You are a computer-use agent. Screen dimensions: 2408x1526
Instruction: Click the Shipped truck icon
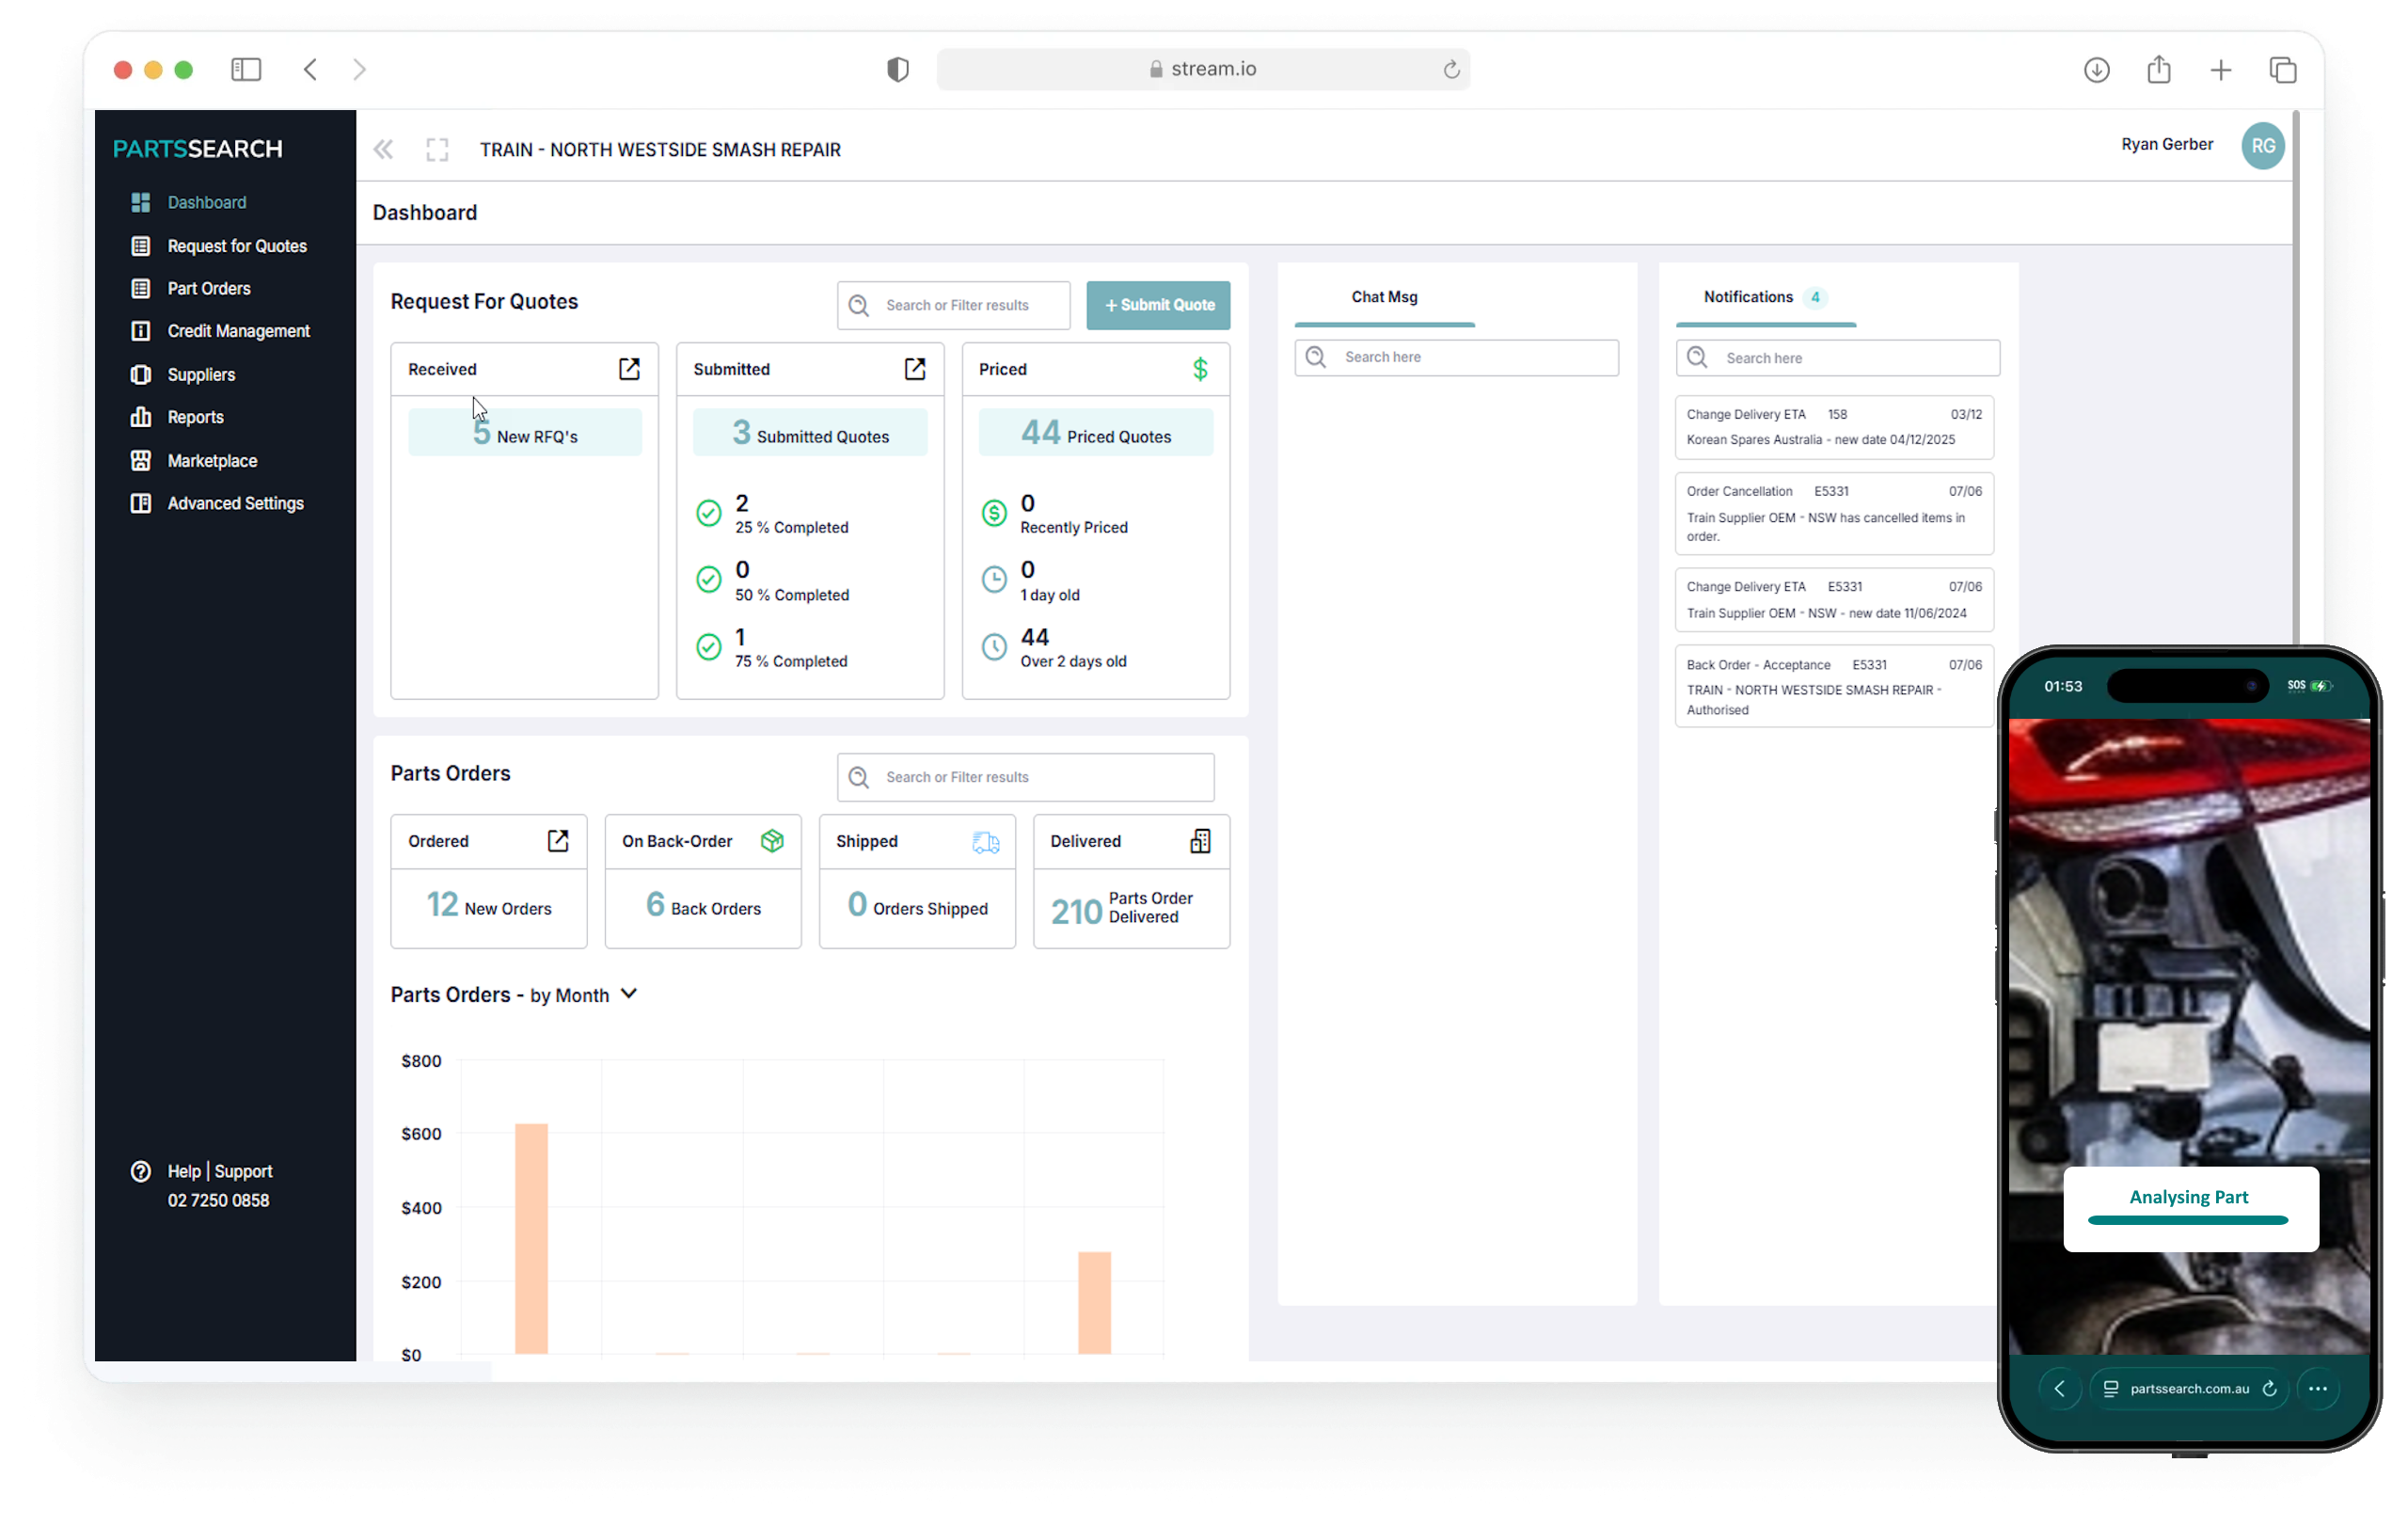[x=986, y=842]
